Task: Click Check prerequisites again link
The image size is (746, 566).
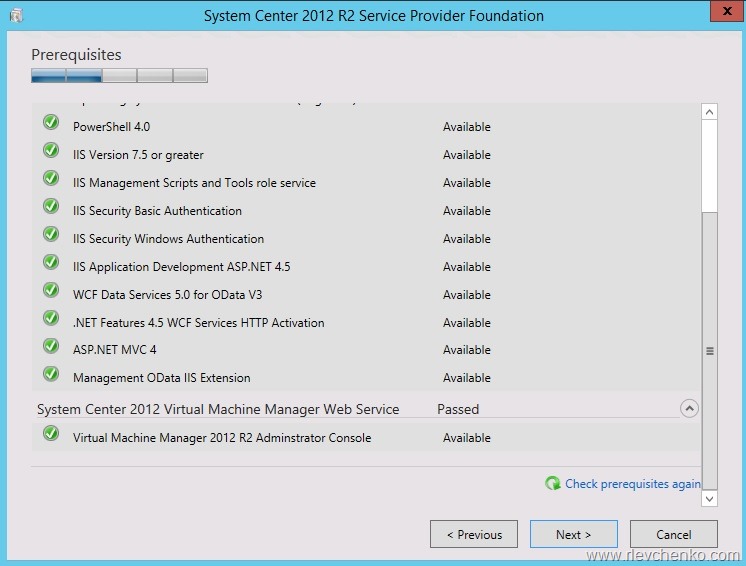Action: pos(632,484)
